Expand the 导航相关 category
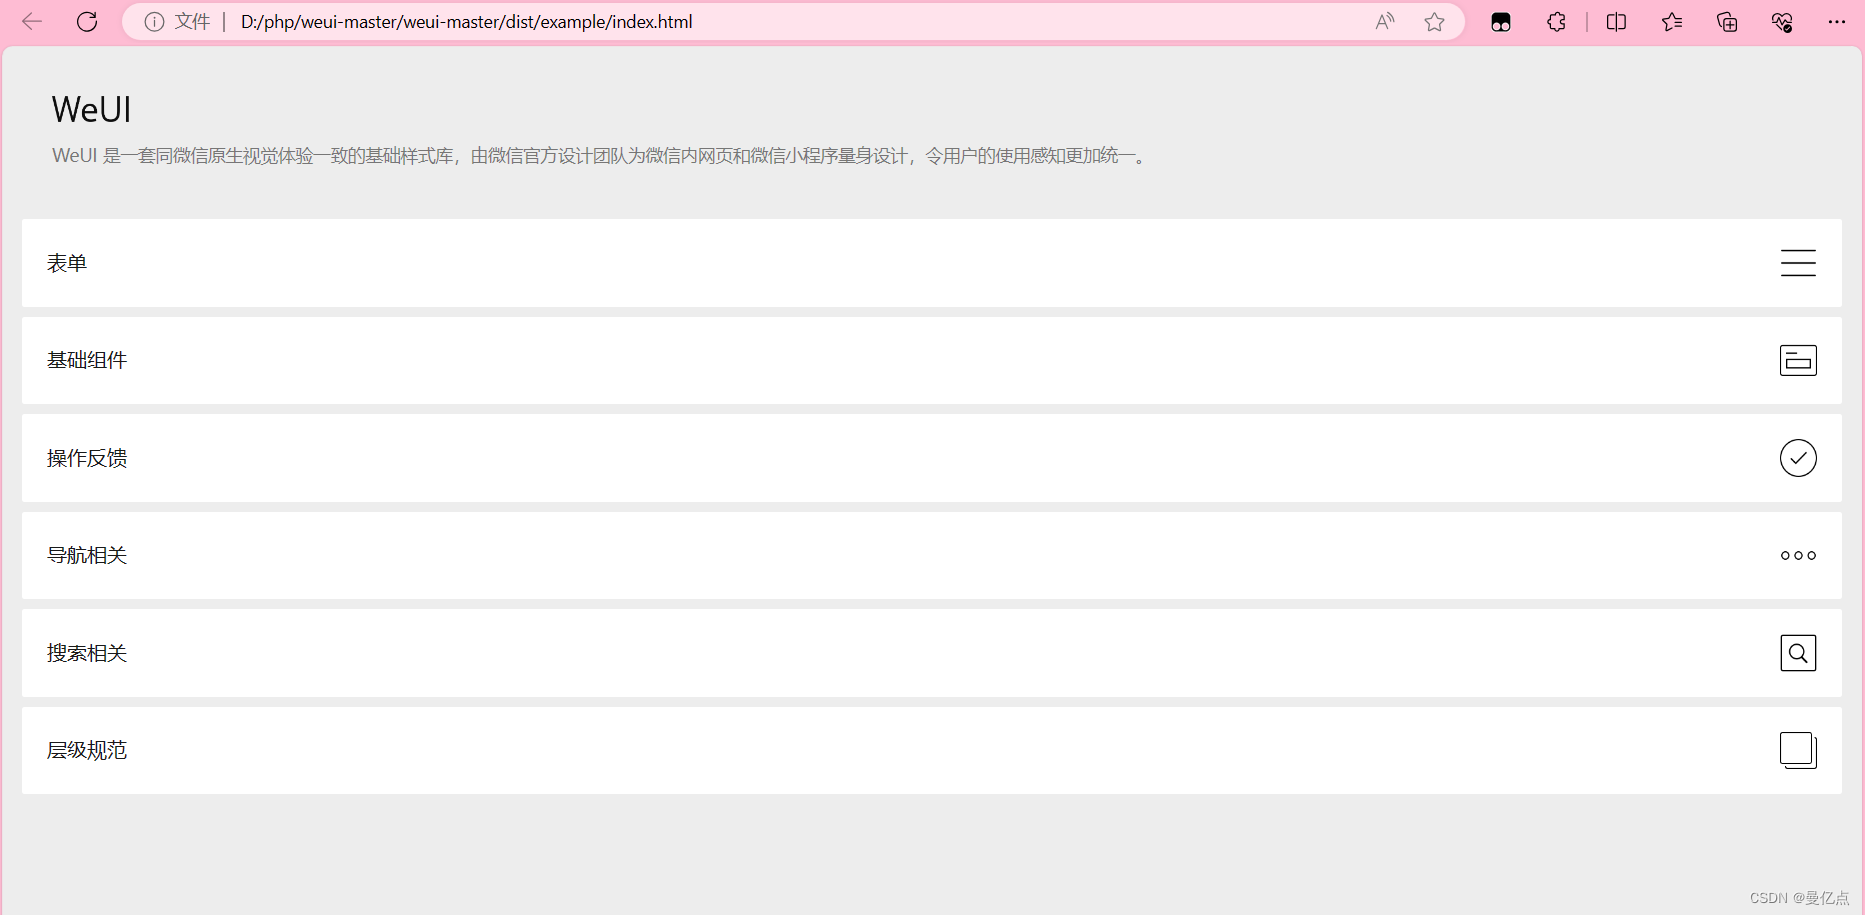Viewport: 1865px width, 915px height. (932, 555)
